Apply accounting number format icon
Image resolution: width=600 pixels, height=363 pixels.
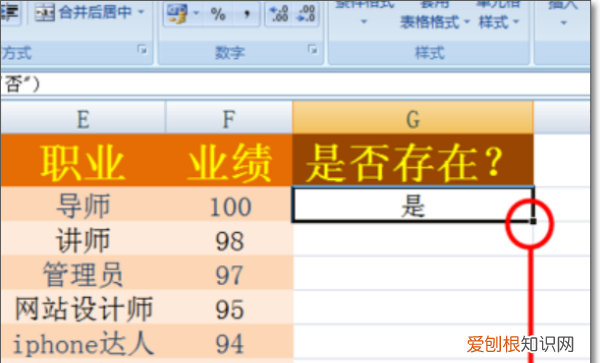point(177,14)
